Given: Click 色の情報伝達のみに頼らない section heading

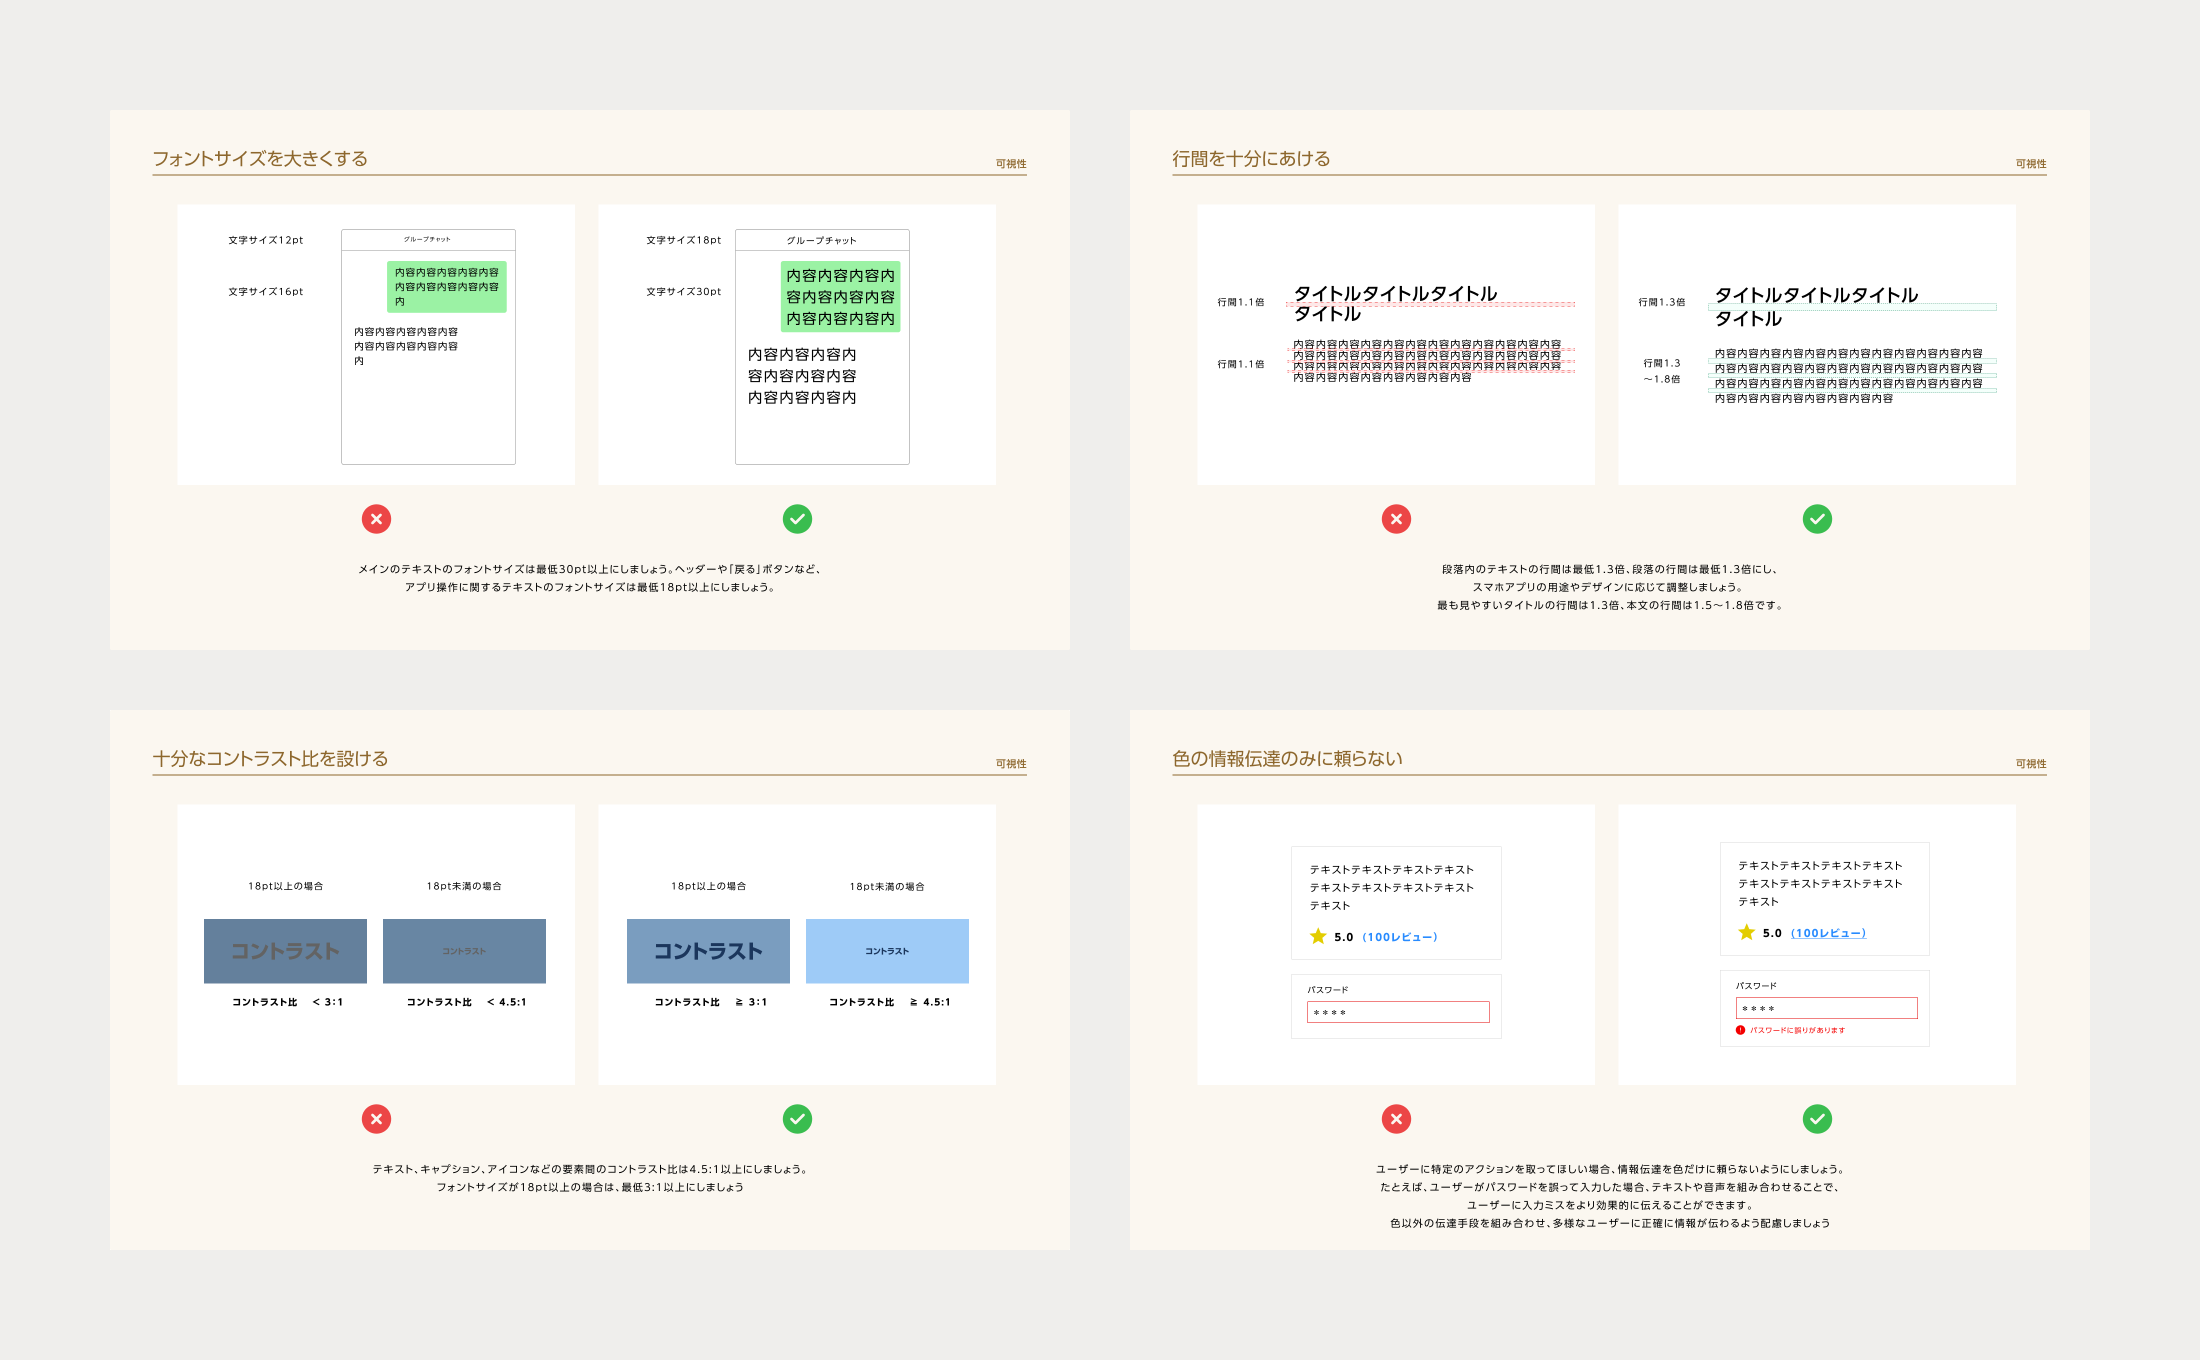Looking at the screenshot, I should point(1287,759).
